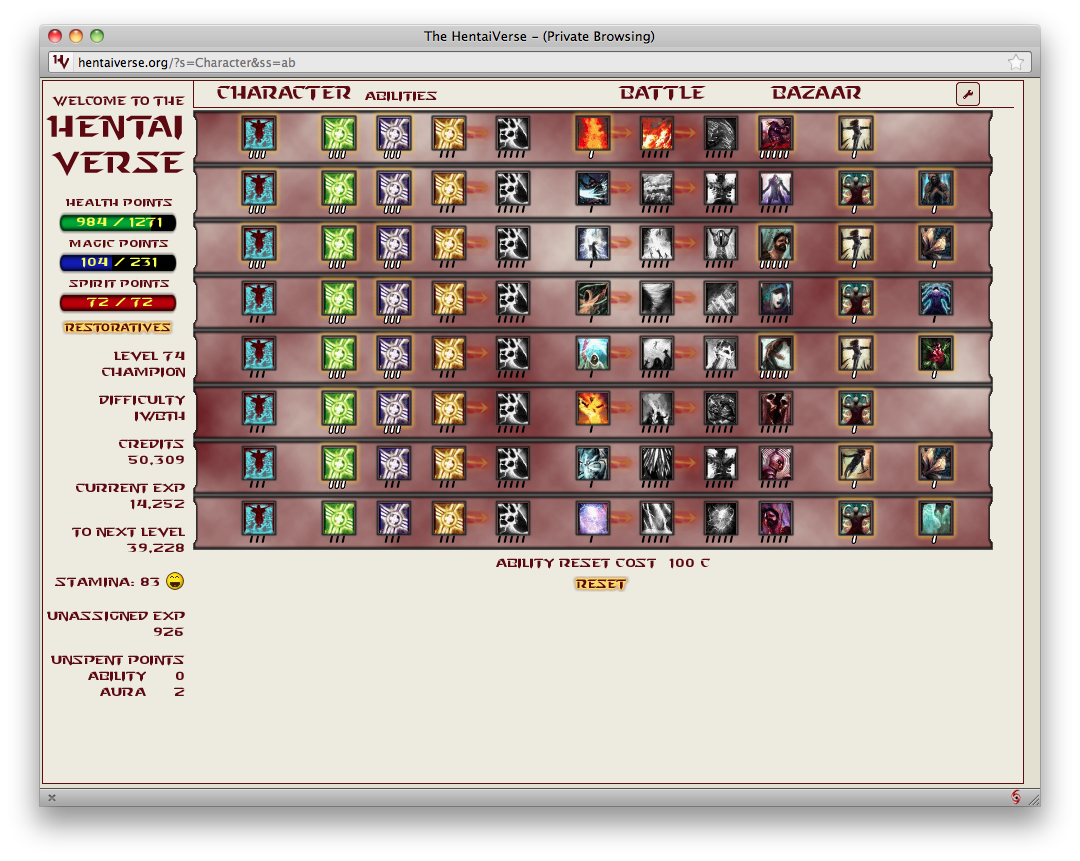1080x861 pixels.
Task: Open the Battle menu
Action: pyautogui.click(x=661, y=93)
